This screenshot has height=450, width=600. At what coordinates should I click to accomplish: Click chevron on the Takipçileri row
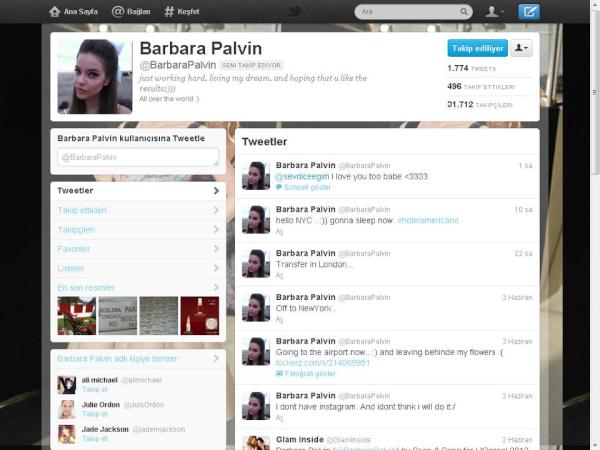pyautogui.click(x=216, y=230)
